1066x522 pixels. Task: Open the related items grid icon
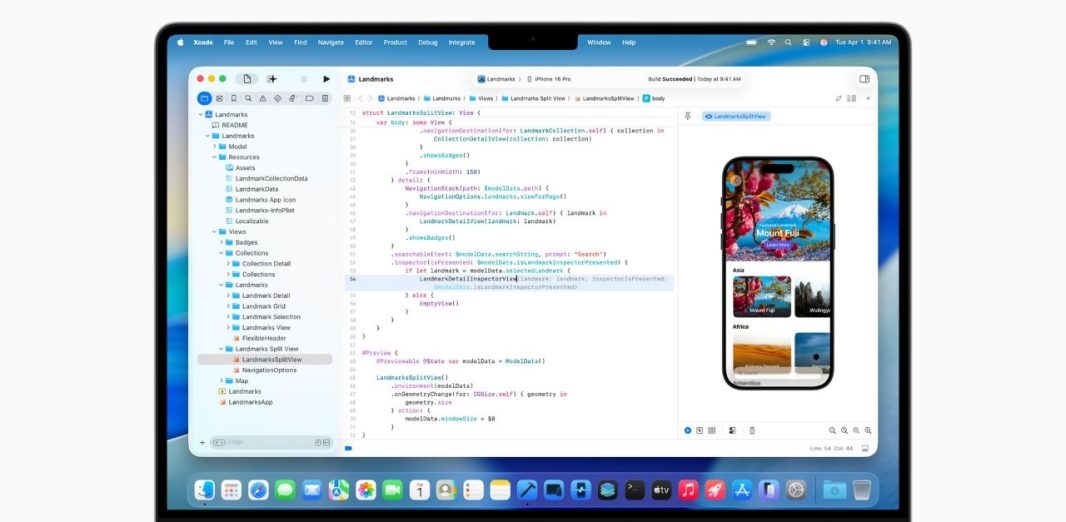[x=347, y=99]
